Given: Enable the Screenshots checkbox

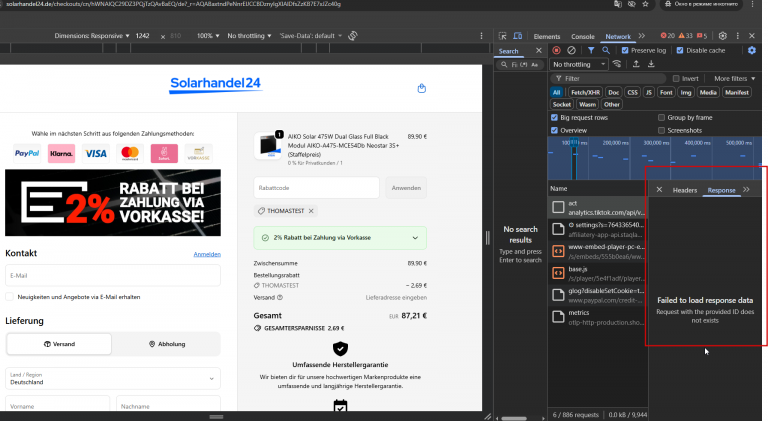Looking at the screenshot, I should point(661,130).
